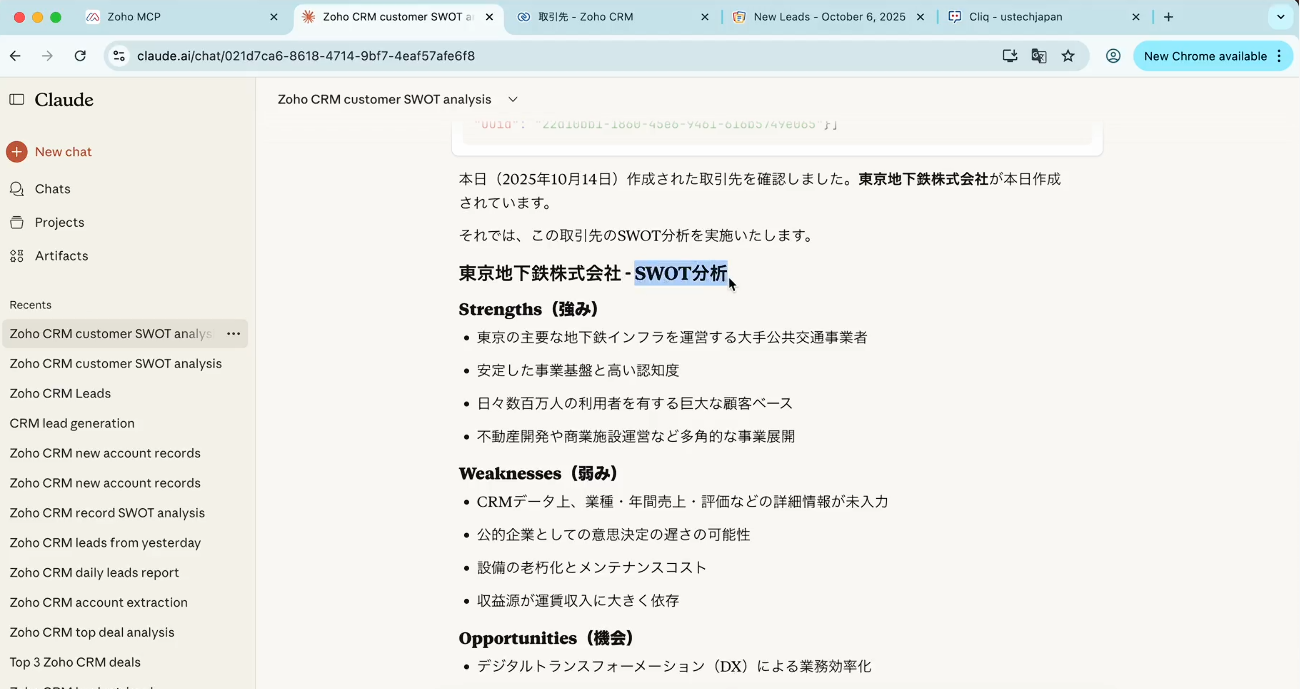The width and height of the screenshot is (1300, 689).
Task: Open the Projects section icon
Action: [17, 222]
